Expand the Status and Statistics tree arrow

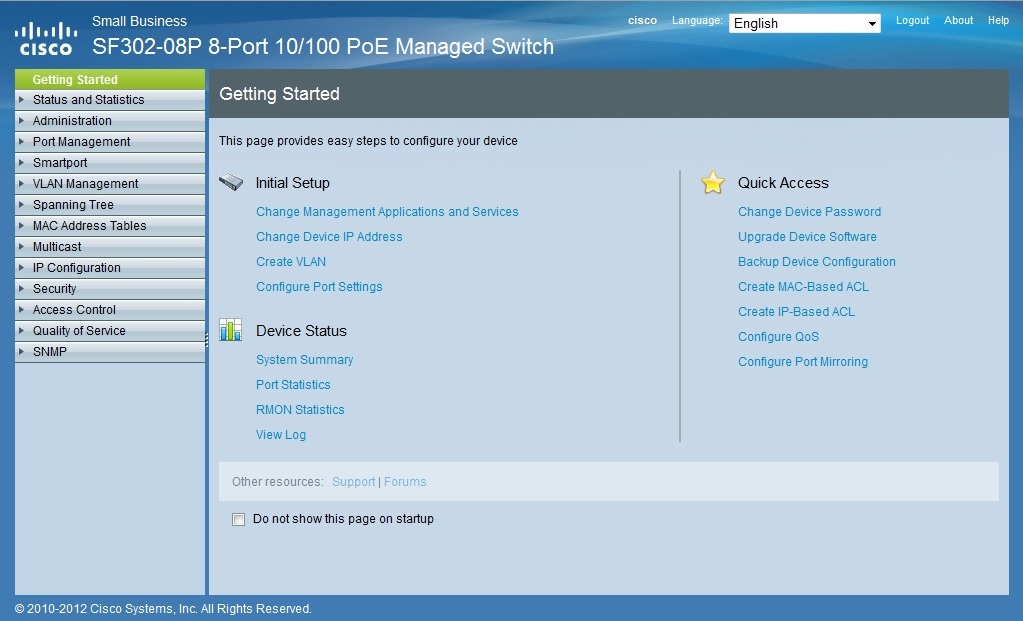(21, 100)
